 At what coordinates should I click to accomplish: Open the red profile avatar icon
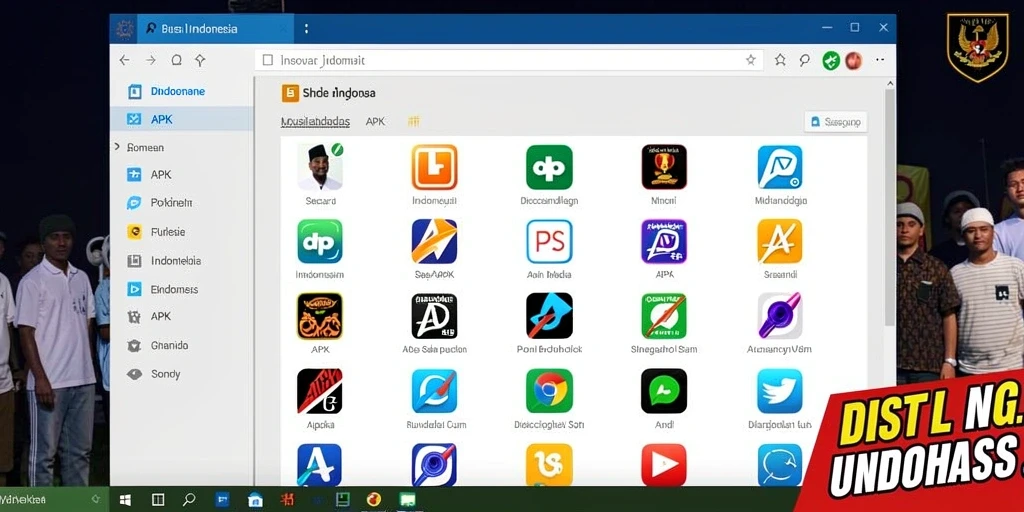coord(854,61)
